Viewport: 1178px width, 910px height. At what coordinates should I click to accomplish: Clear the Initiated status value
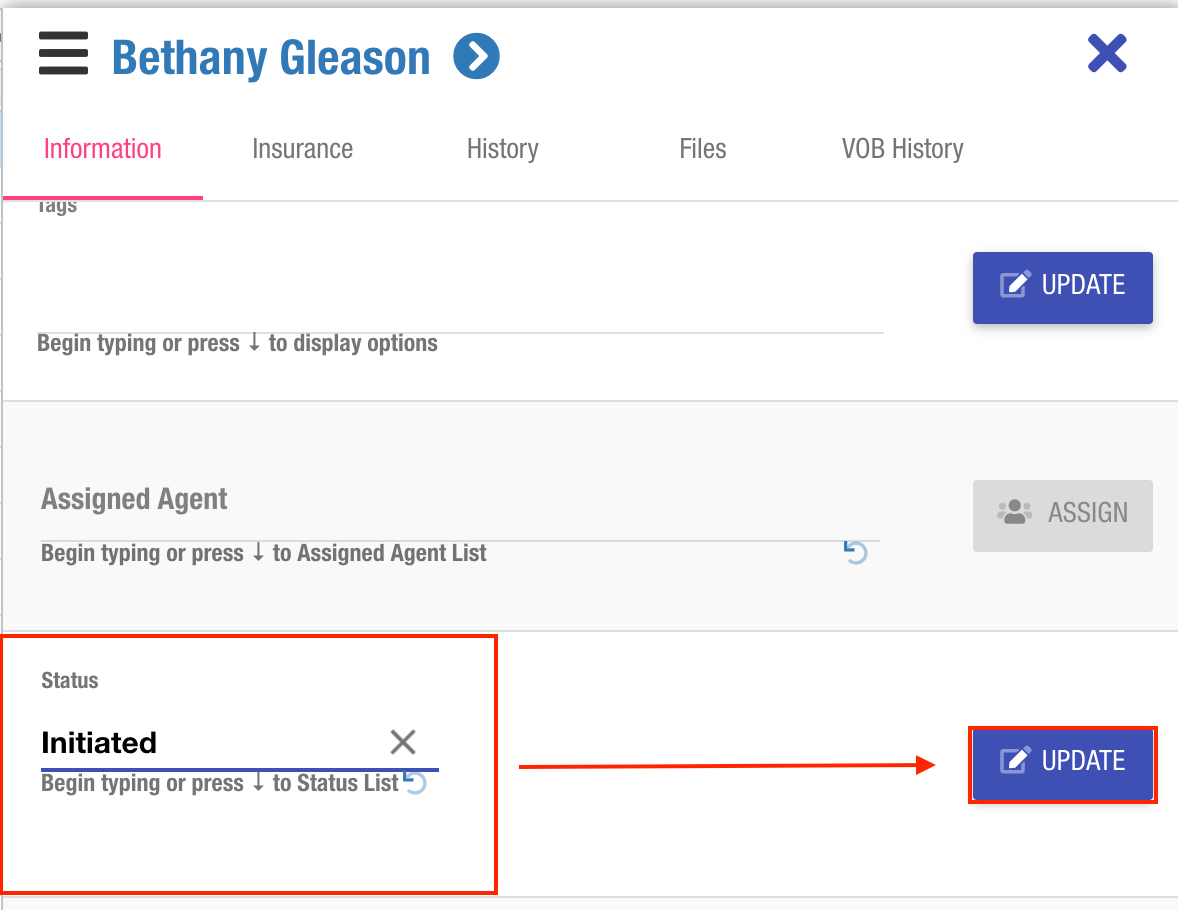pos(403,742)
